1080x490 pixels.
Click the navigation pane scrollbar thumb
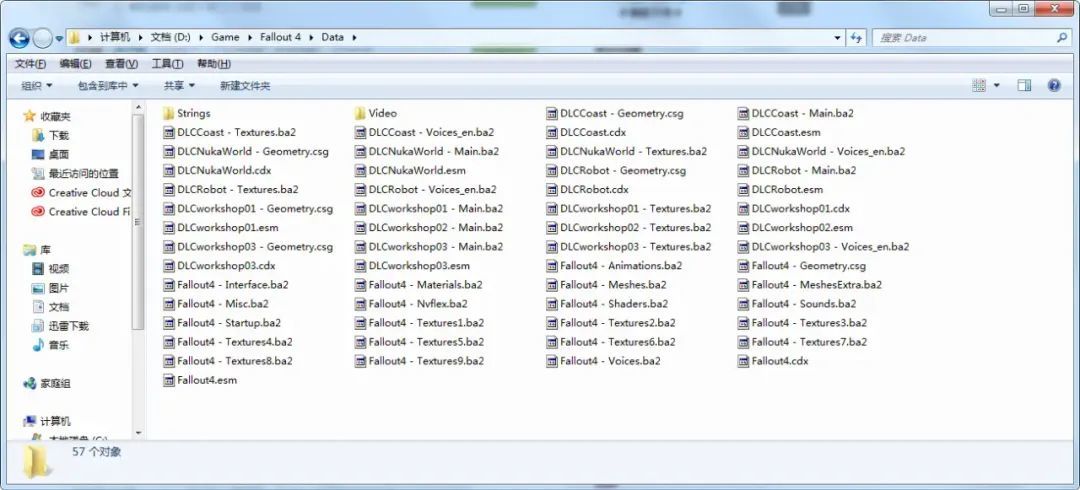138,222
